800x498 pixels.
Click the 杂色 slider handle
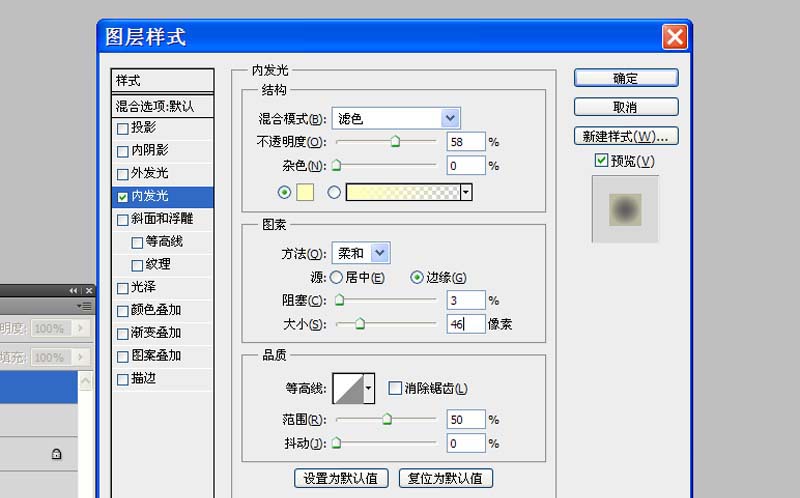336,165
